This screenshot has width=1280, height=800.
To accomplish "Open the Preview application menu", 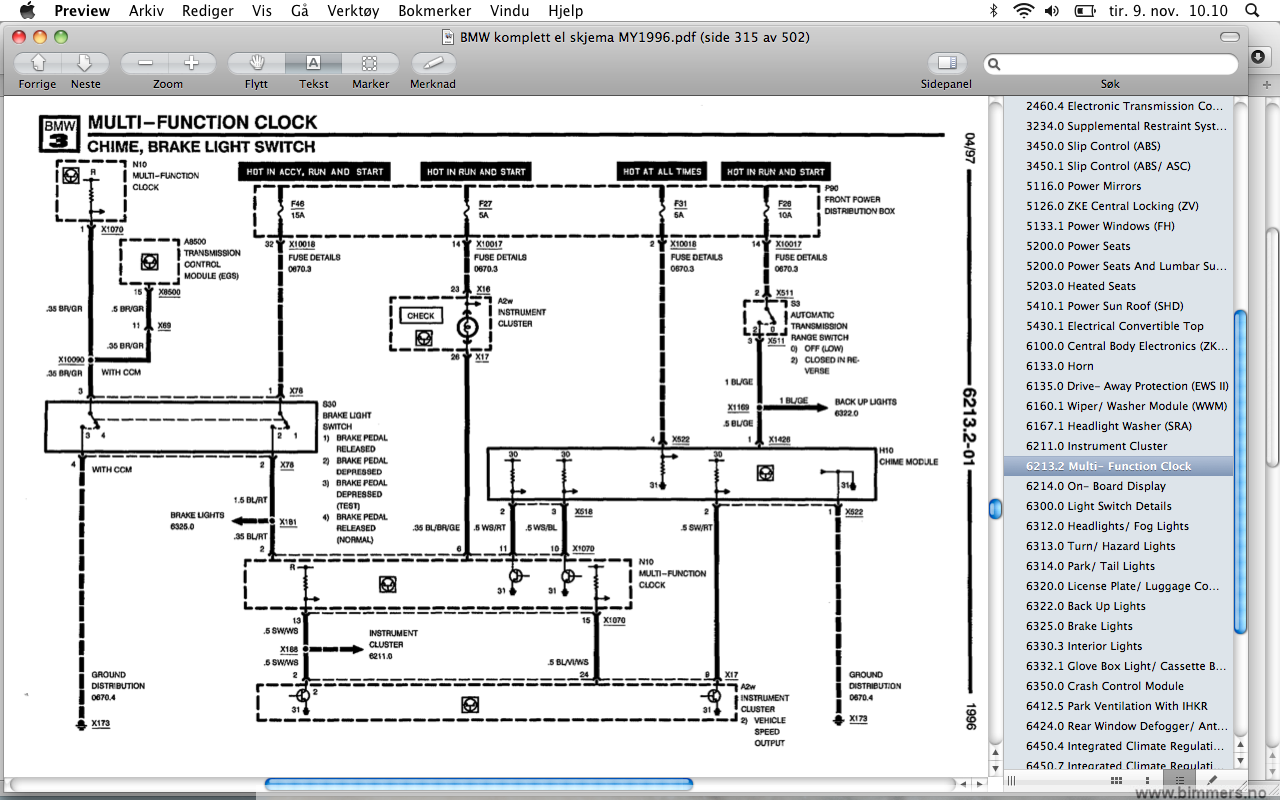I will coord(82,11).
